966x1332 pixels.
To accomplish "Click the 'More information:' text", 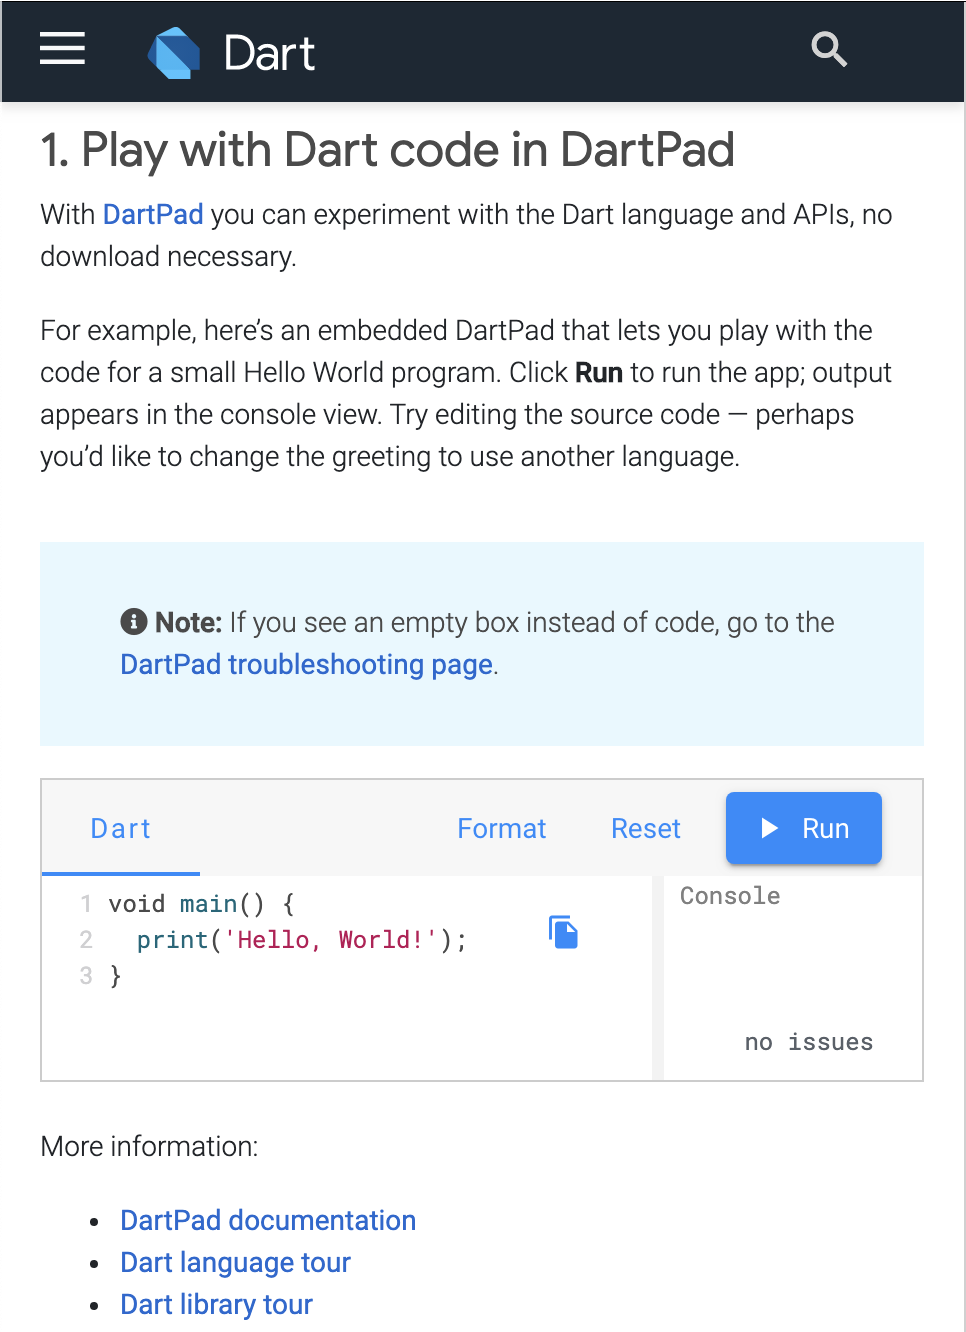I will 149,1146.
